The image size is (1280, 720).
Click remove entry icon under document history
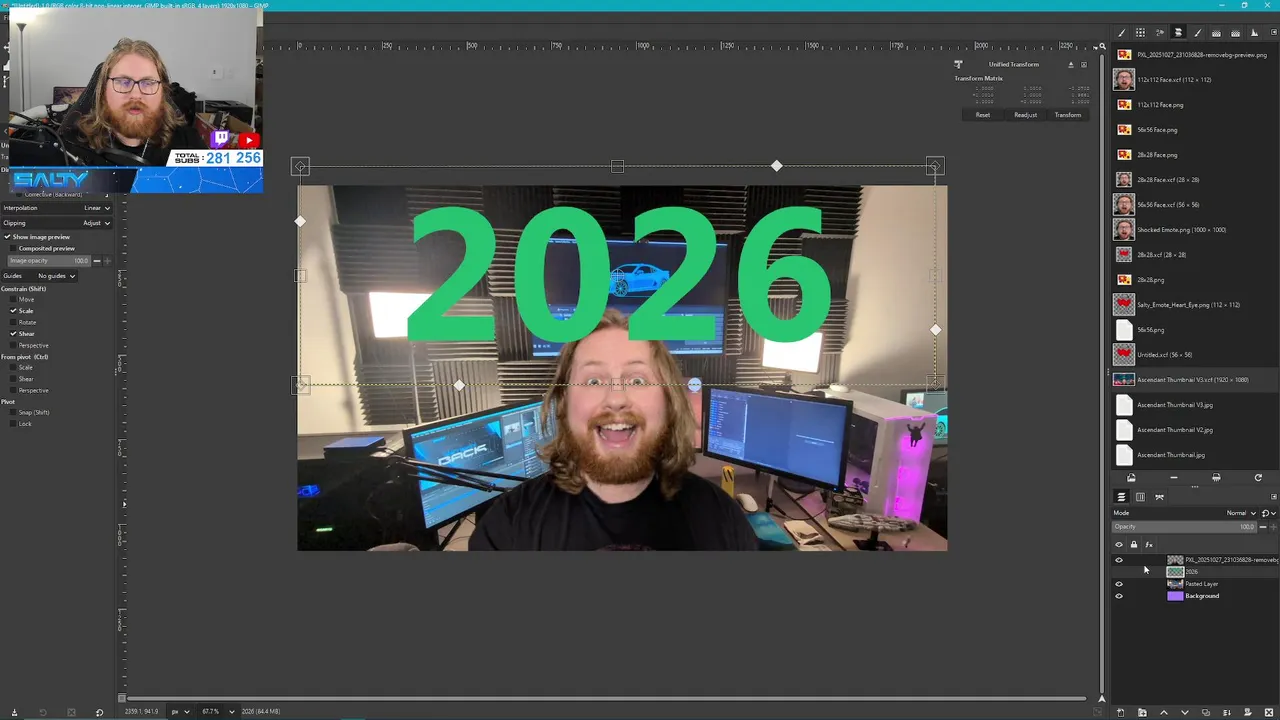click(x=1174, y=478)
